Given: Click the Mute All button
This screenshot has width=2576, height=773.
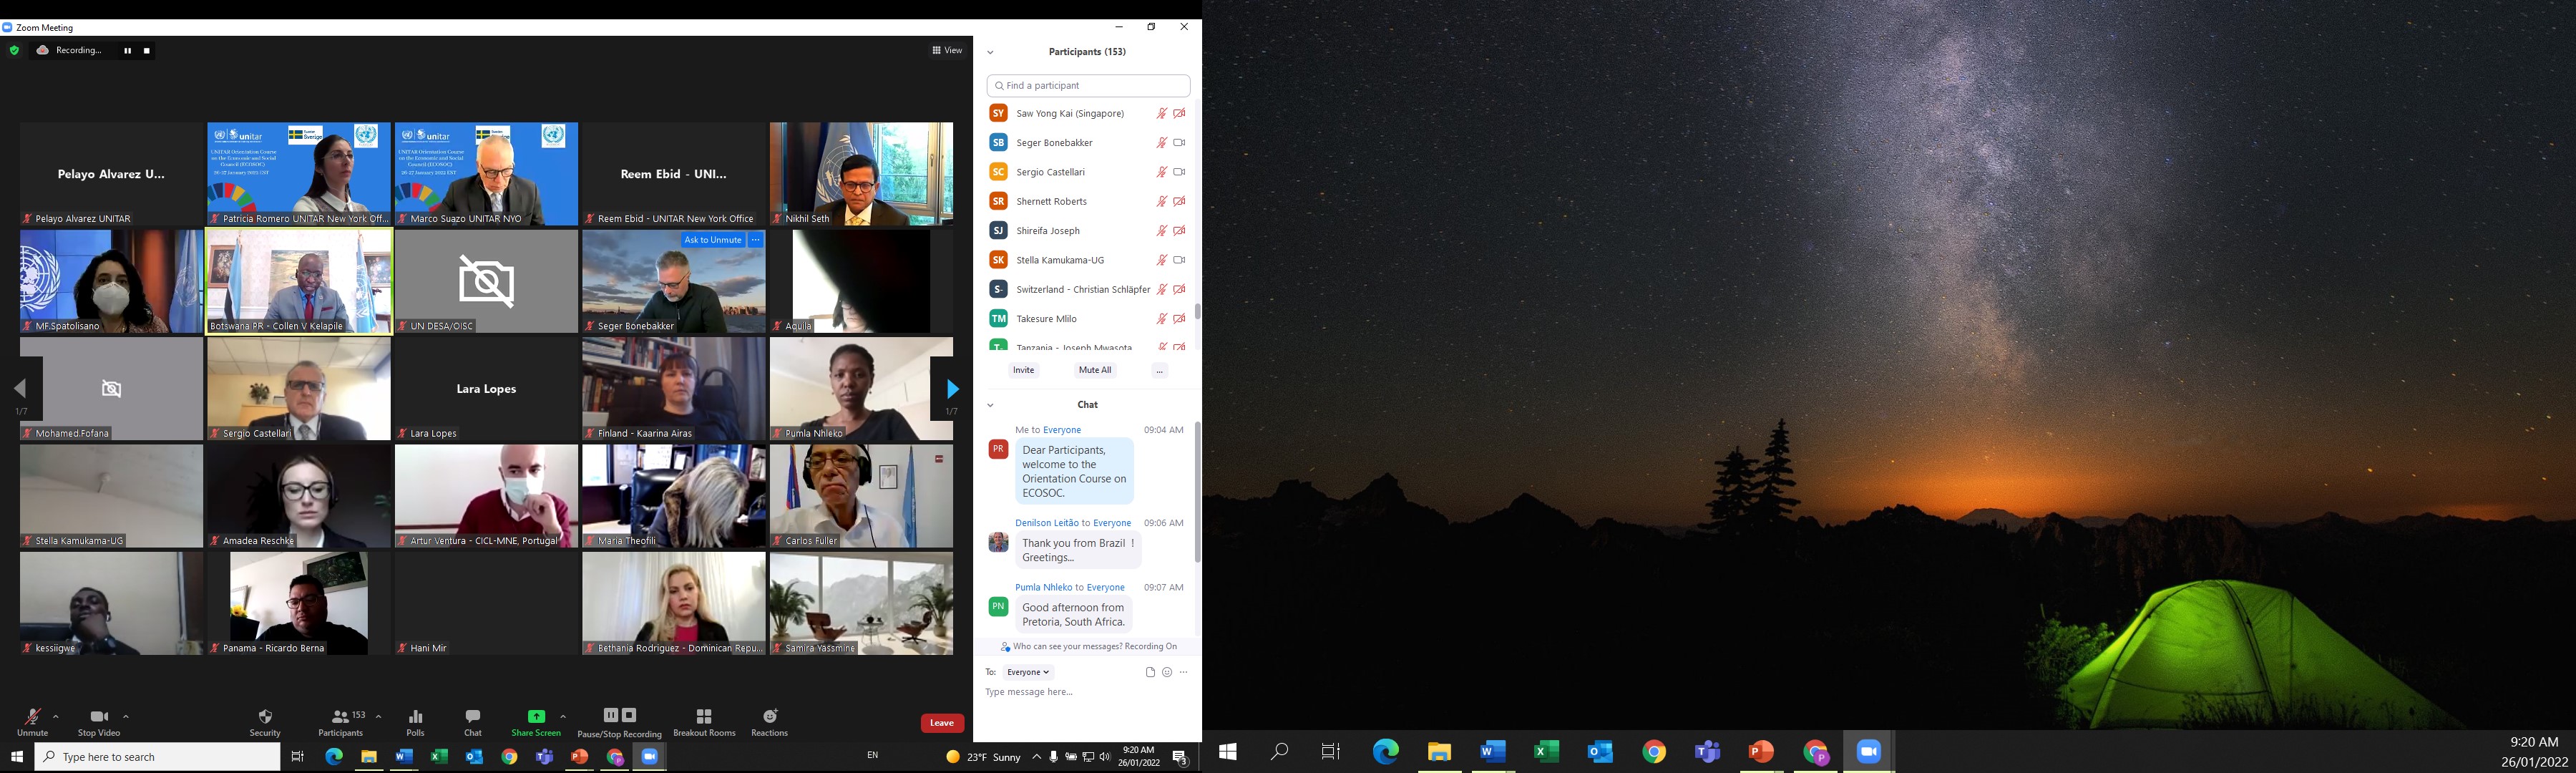Looking at the screenshot, I should (x=1094, y=370).
